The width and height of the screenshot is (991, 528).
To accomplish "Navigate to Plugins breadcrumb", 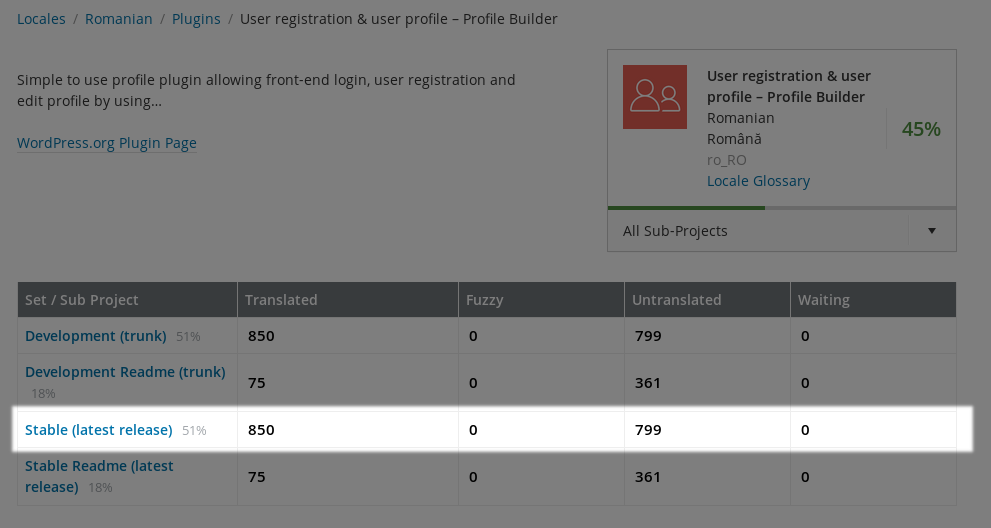I will coord(196,19).
